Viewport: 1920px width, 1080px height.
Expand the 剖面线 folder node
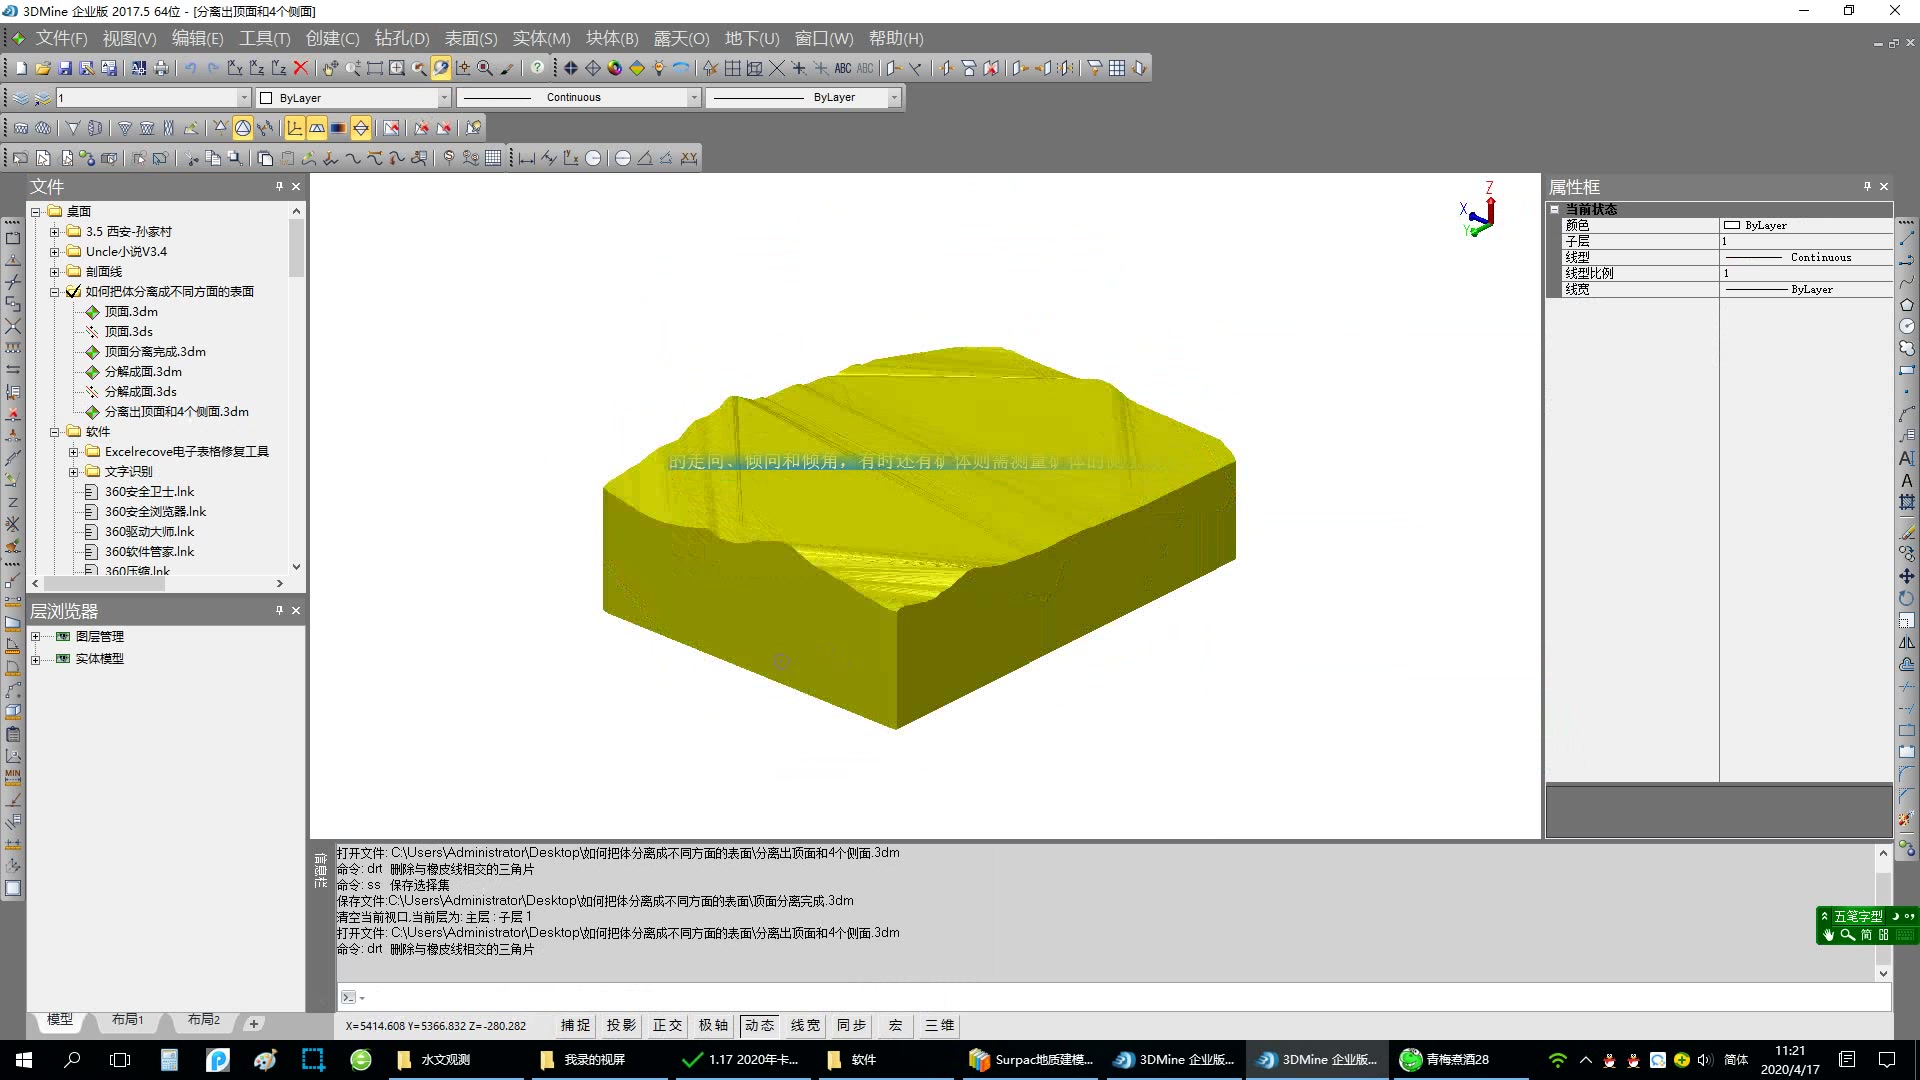55,272
